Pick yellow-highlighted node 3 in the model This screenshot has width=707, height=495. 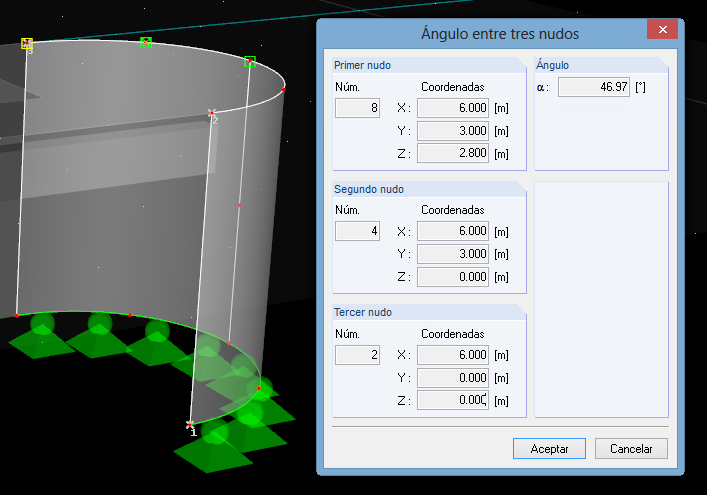27,43
